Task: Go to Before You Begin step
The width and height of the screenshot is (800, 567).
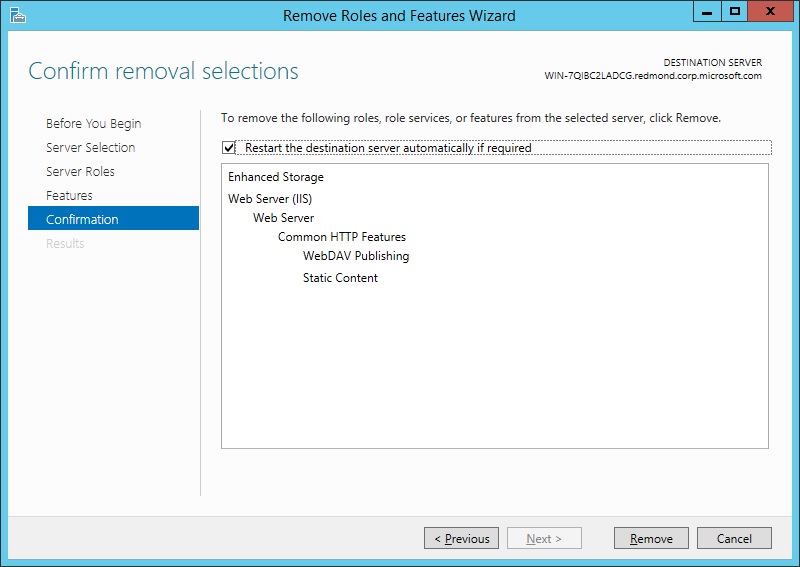Action: pyautogui.click(x=93, y=124)
